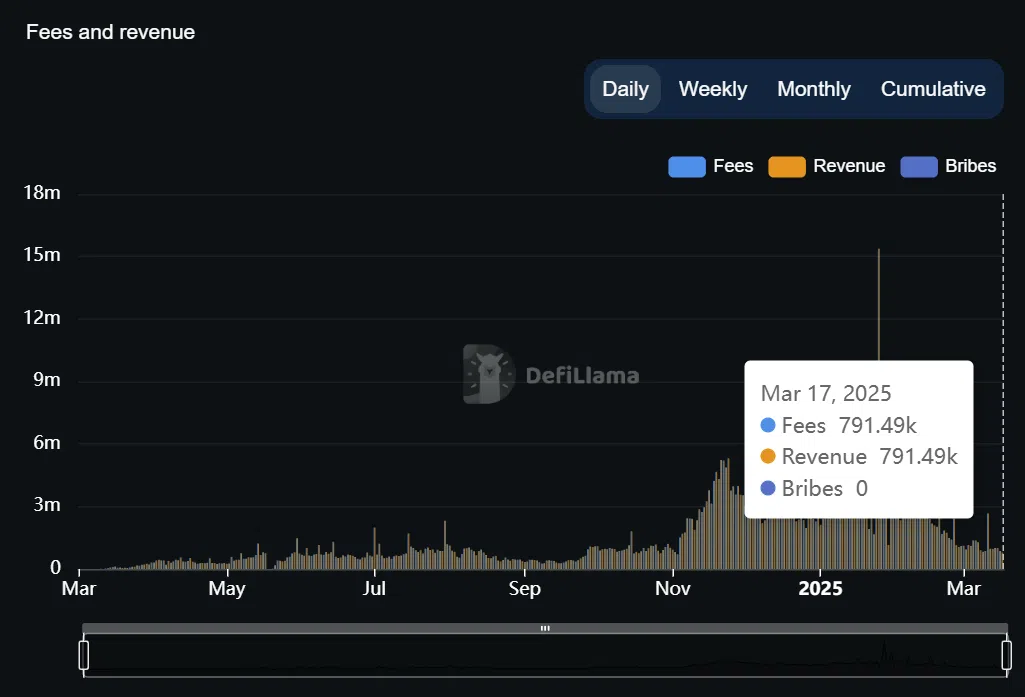
Task: Click the DefiLlama llama logo watermark
Action: tap(488, 375)
